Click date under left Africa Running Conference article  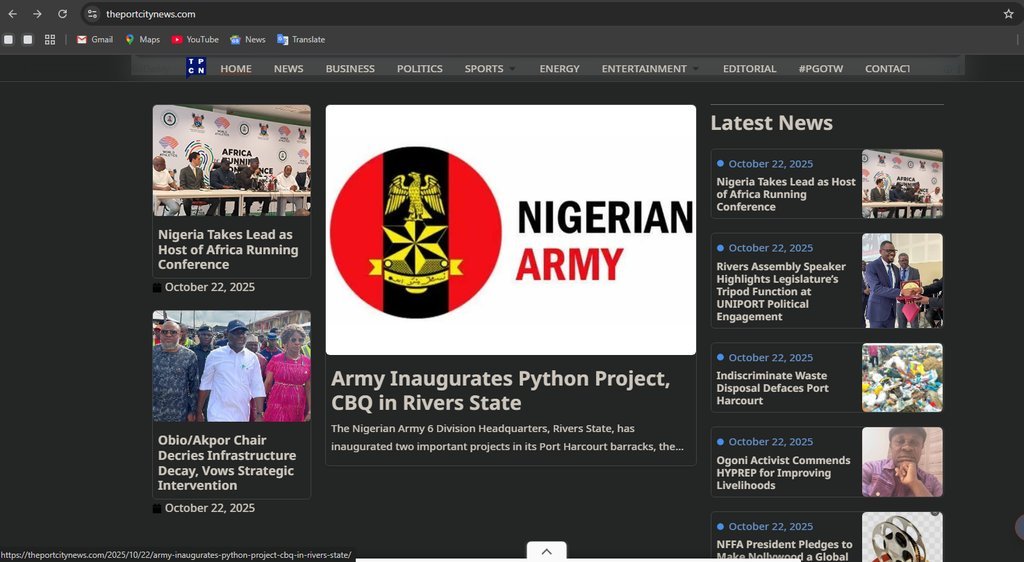[x=210, y=287]
